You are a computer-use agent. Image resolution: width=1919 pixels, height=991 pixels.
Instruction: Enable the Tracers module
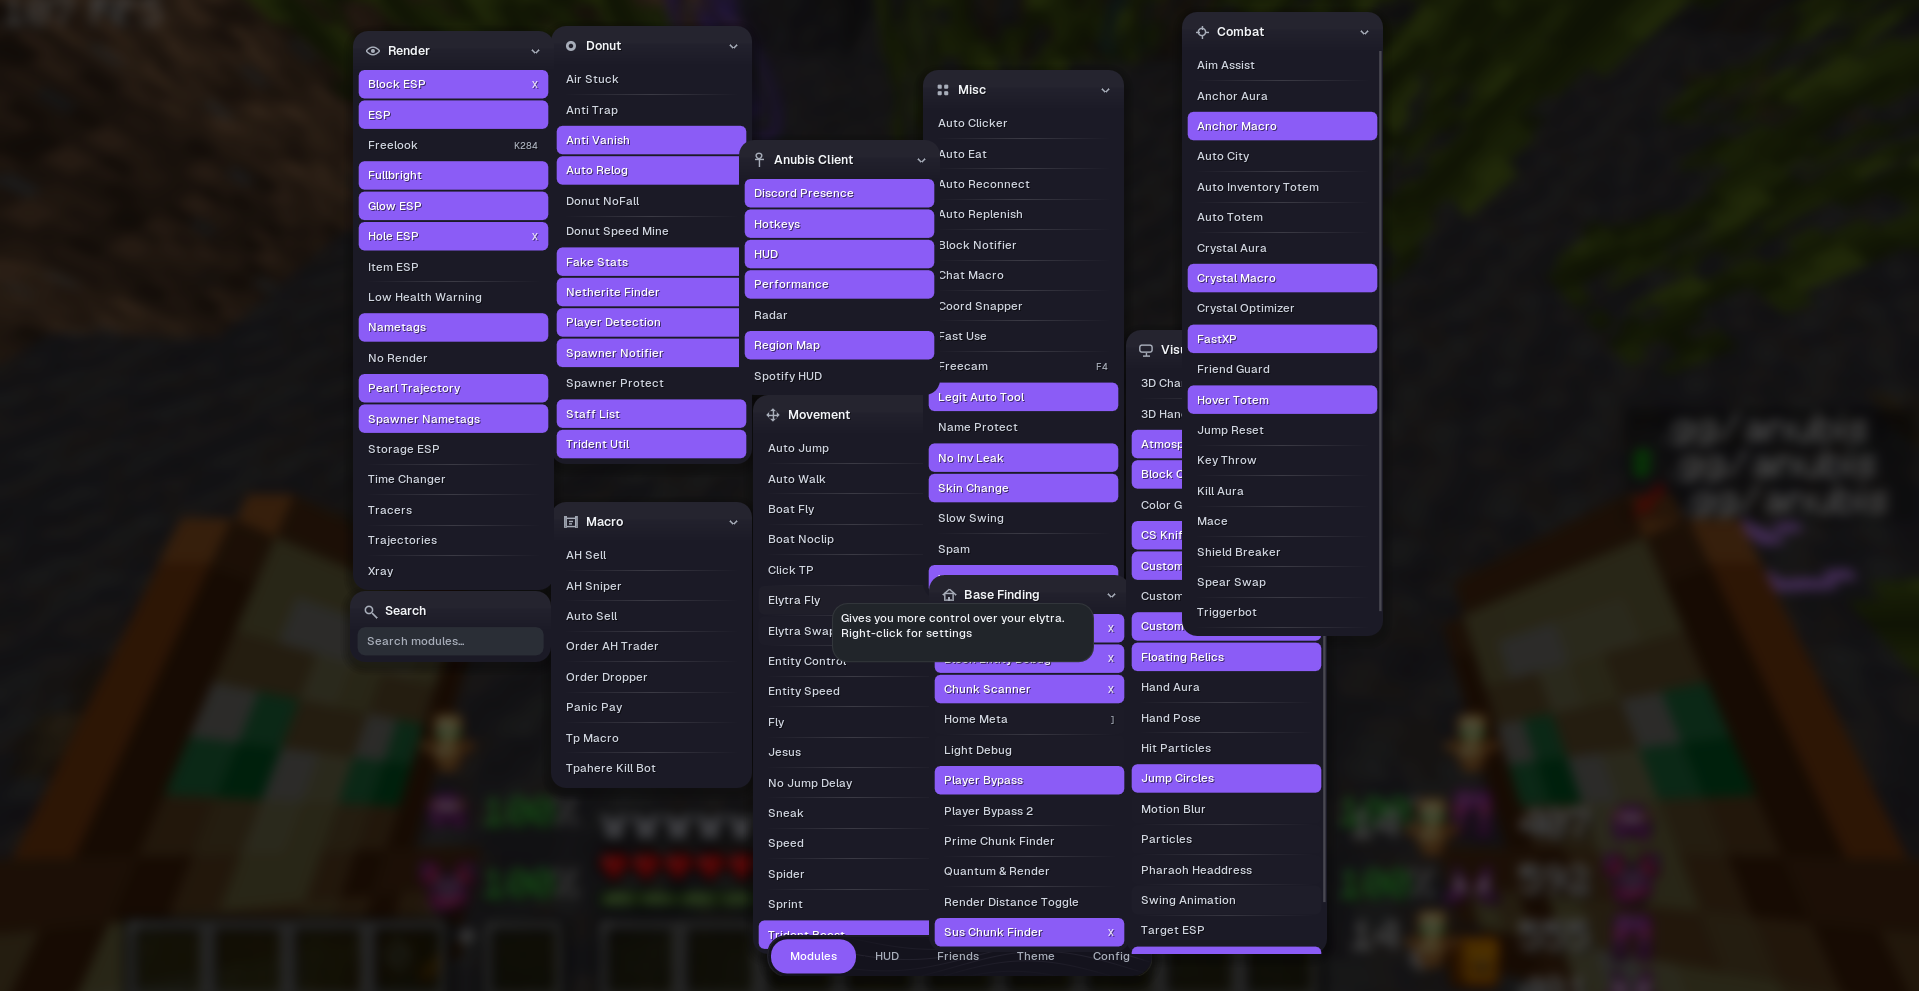(453, 510)
